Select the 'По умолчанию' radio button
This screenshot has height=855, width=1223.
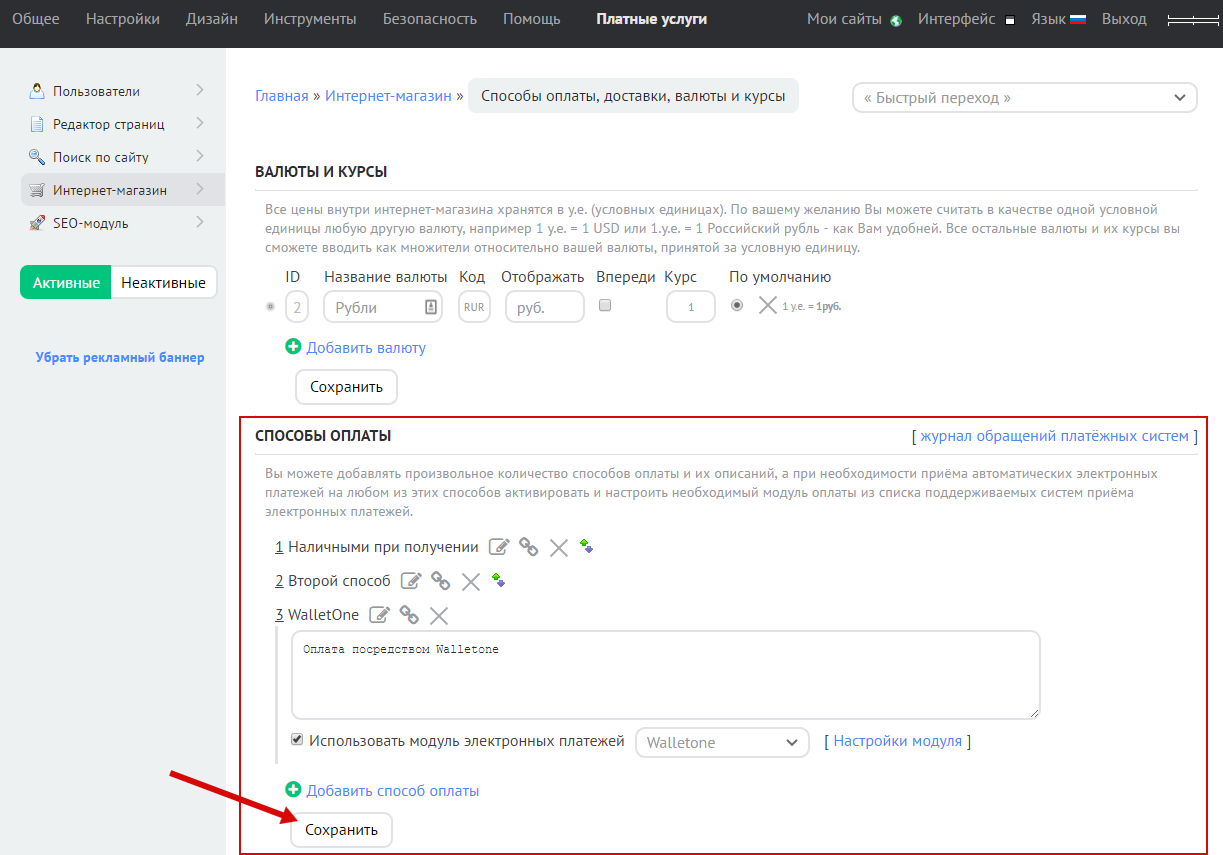[737, 306]
